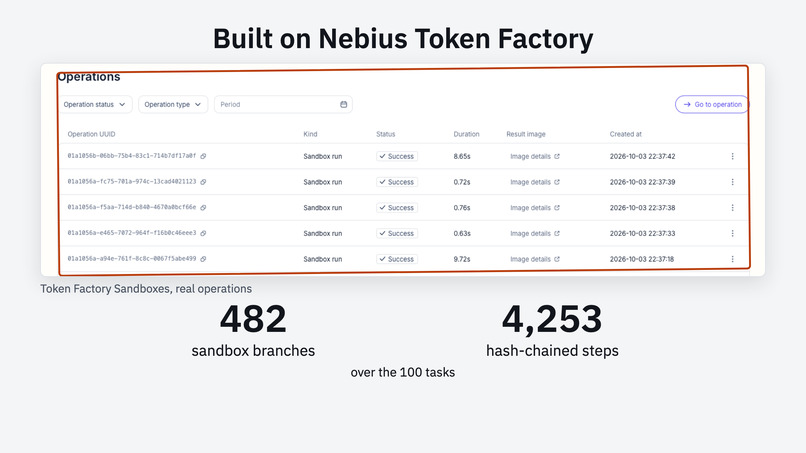Sort by Duration column header
This screenshot has height=453, width=806.
(x=466, y=134)
